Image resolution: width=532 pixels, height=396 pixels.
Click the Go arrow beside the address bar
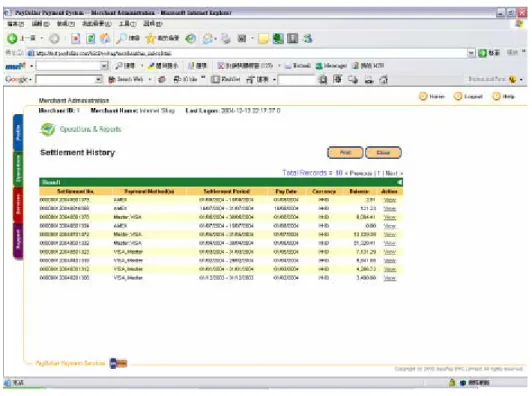482,53
